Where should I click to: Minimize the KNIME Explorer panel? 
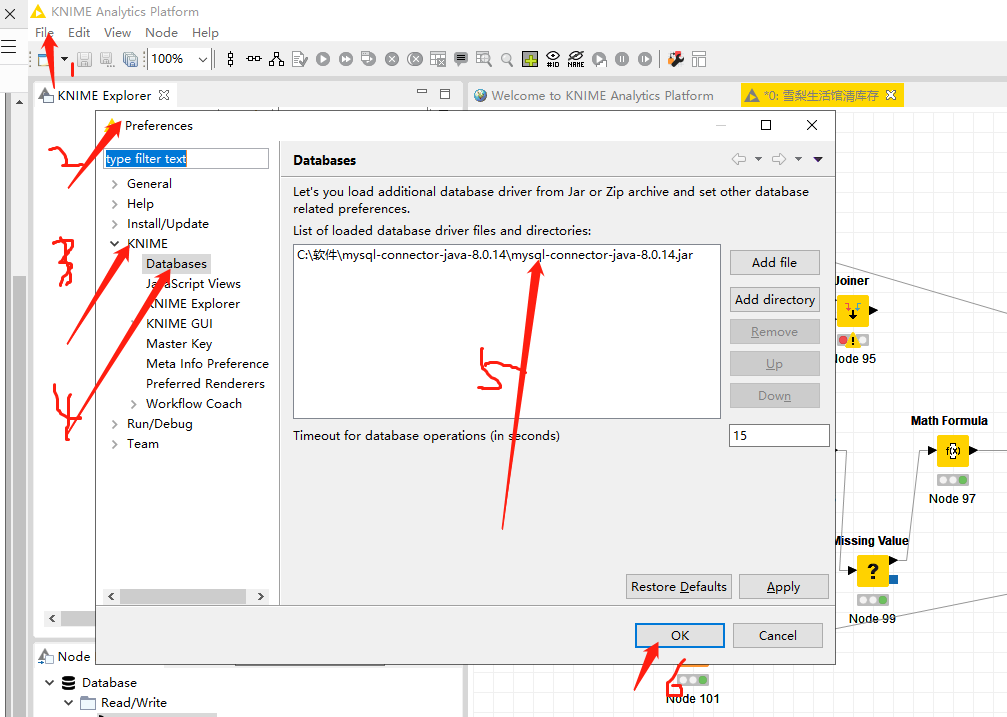click(x=422, y=92)
